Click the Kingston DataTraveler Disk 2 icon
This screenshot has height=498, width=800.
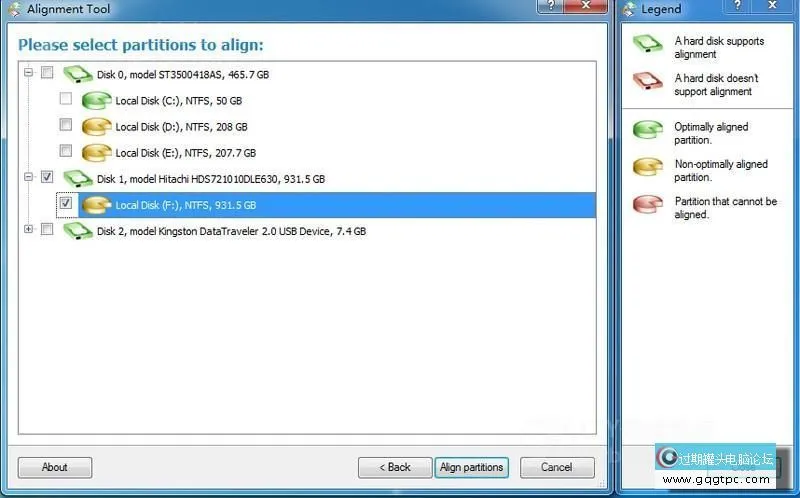point(78,231)
